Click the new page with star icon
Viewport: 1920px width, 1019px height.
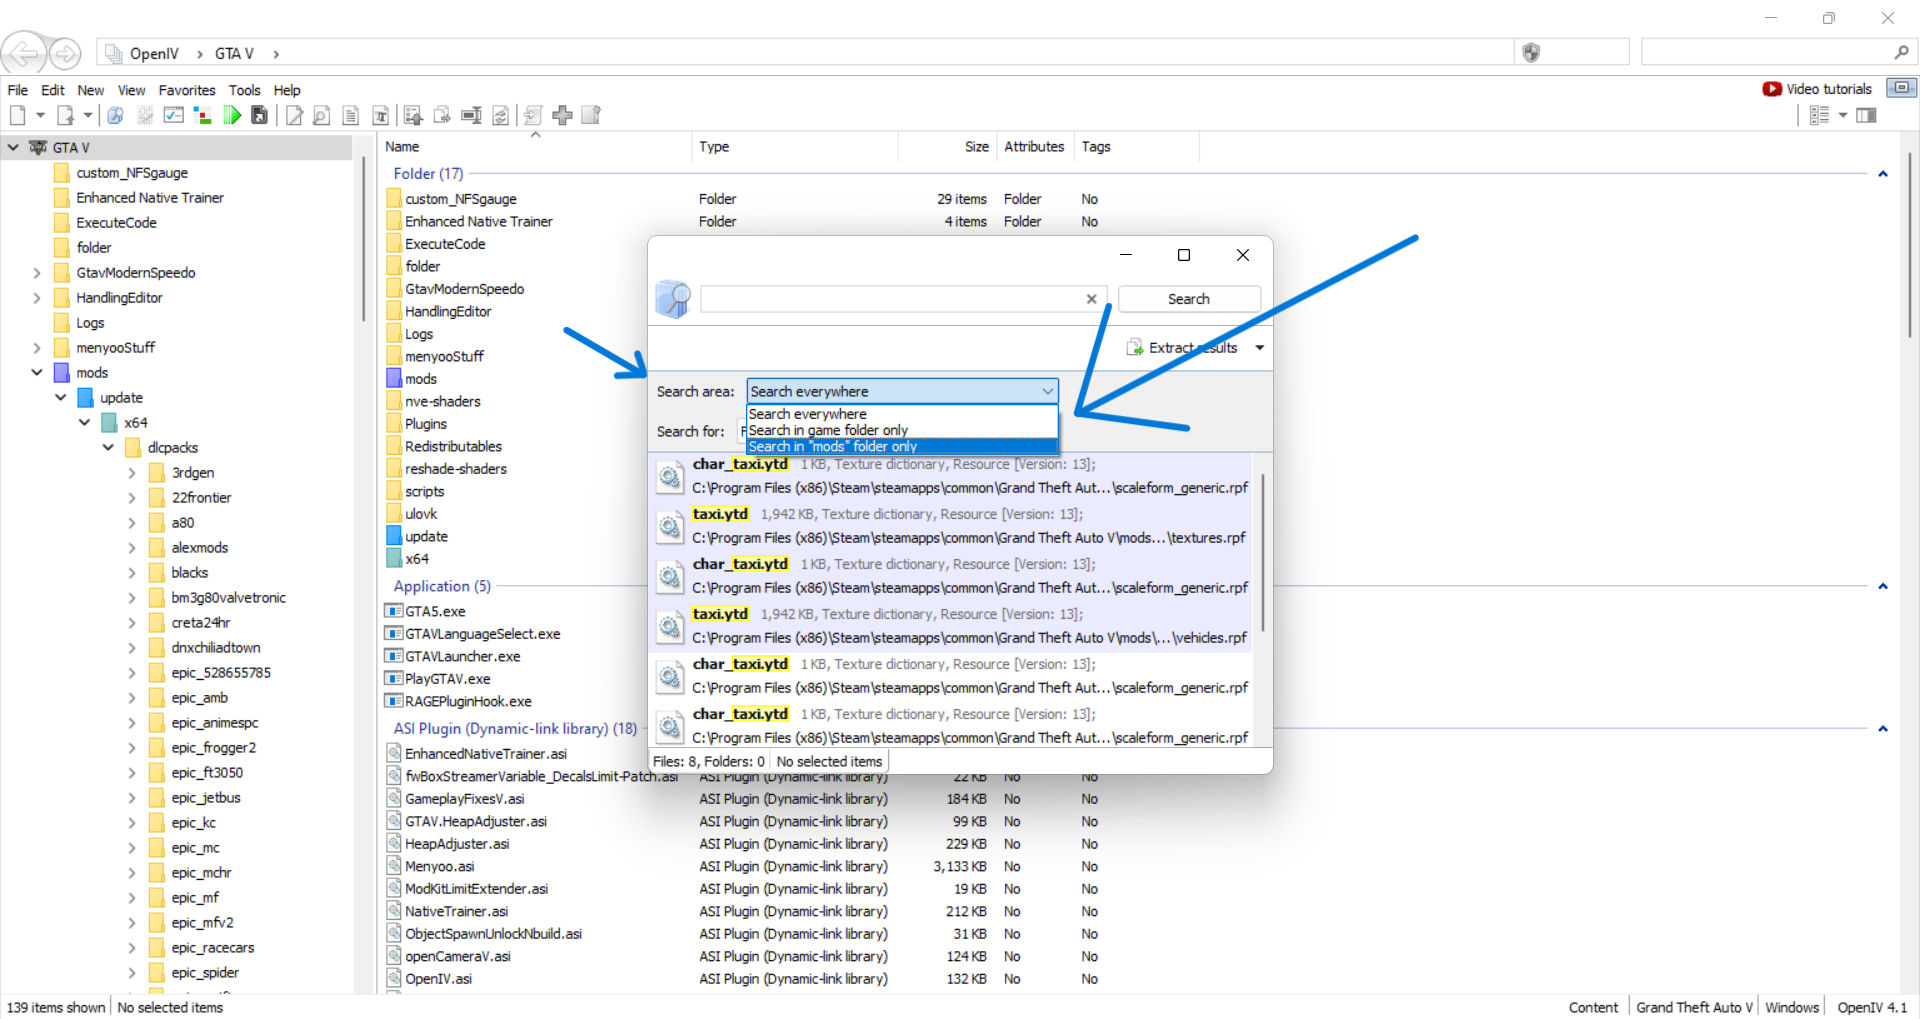pyautogui.click(x=591, y=115)
